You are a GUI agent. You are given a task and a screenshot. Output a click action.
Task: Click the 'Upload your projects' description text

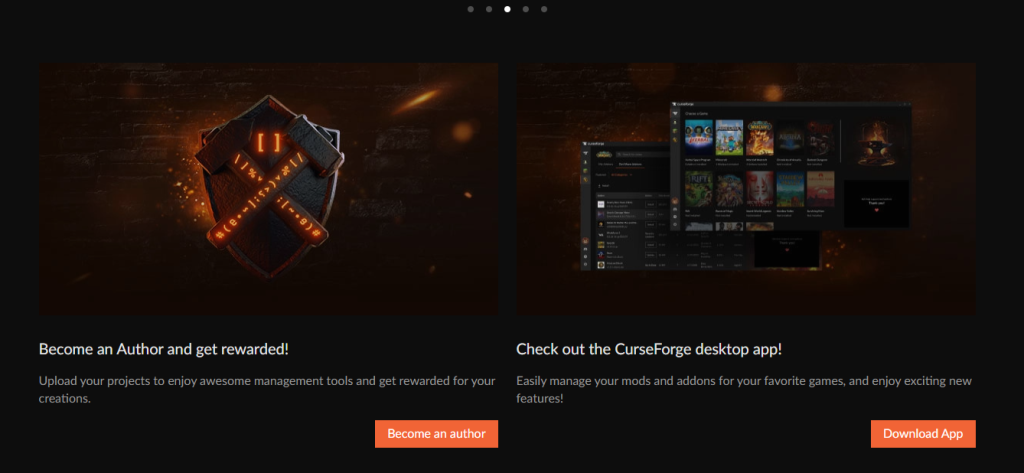point(267,389)
